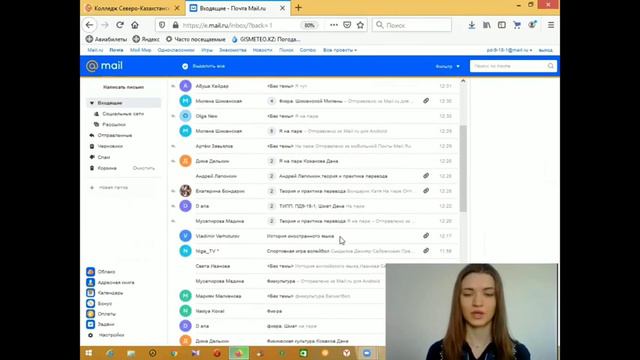Image resolution: width=640 pixels, height=360 pixels.
Task: Open Новости in portal navigation
Action: click(x=262, y=50)
